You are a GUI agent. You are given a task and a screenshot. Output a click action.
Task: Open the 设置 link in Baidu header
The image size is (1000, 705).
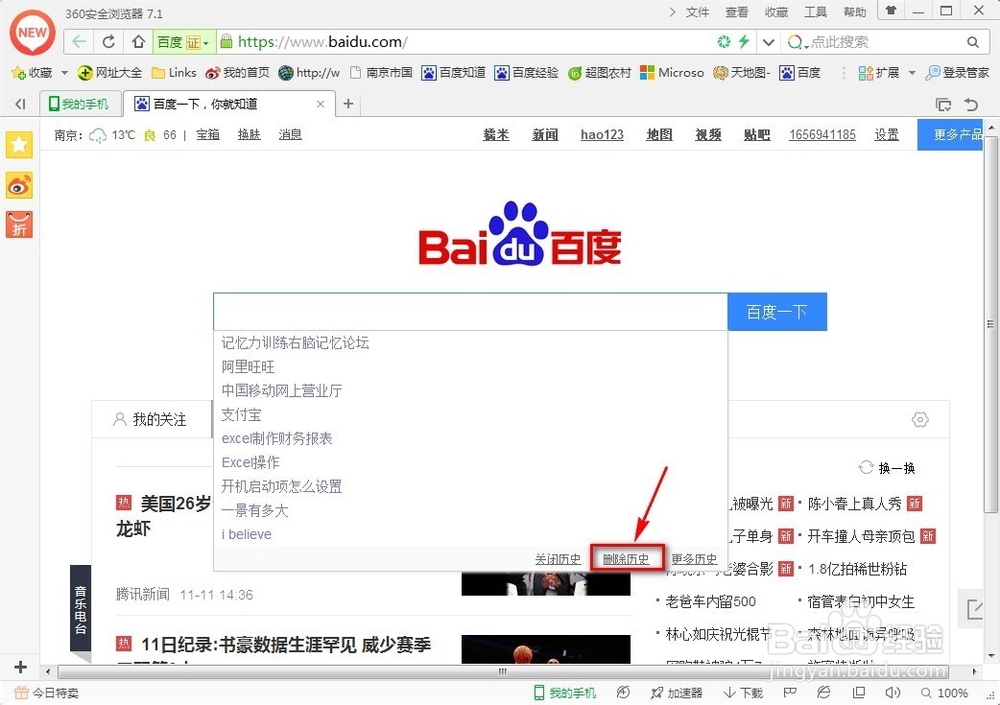tap(886, 135)
